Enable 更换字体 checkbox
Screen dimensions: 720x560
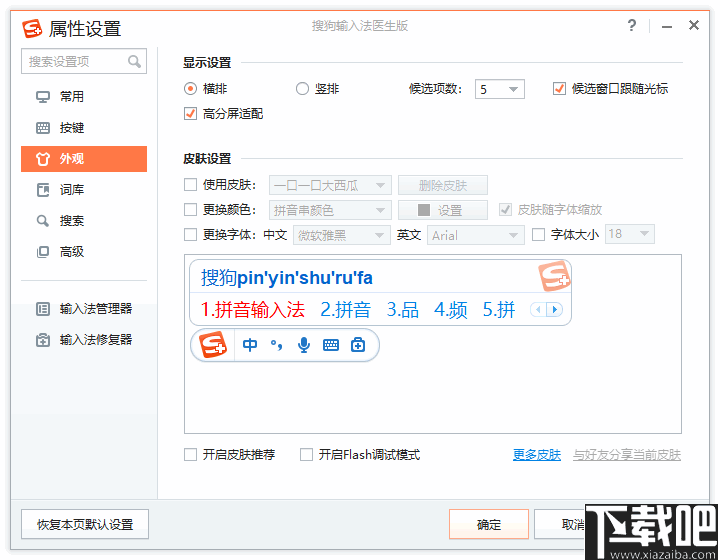pyautogui.click(x=190, y=235)
